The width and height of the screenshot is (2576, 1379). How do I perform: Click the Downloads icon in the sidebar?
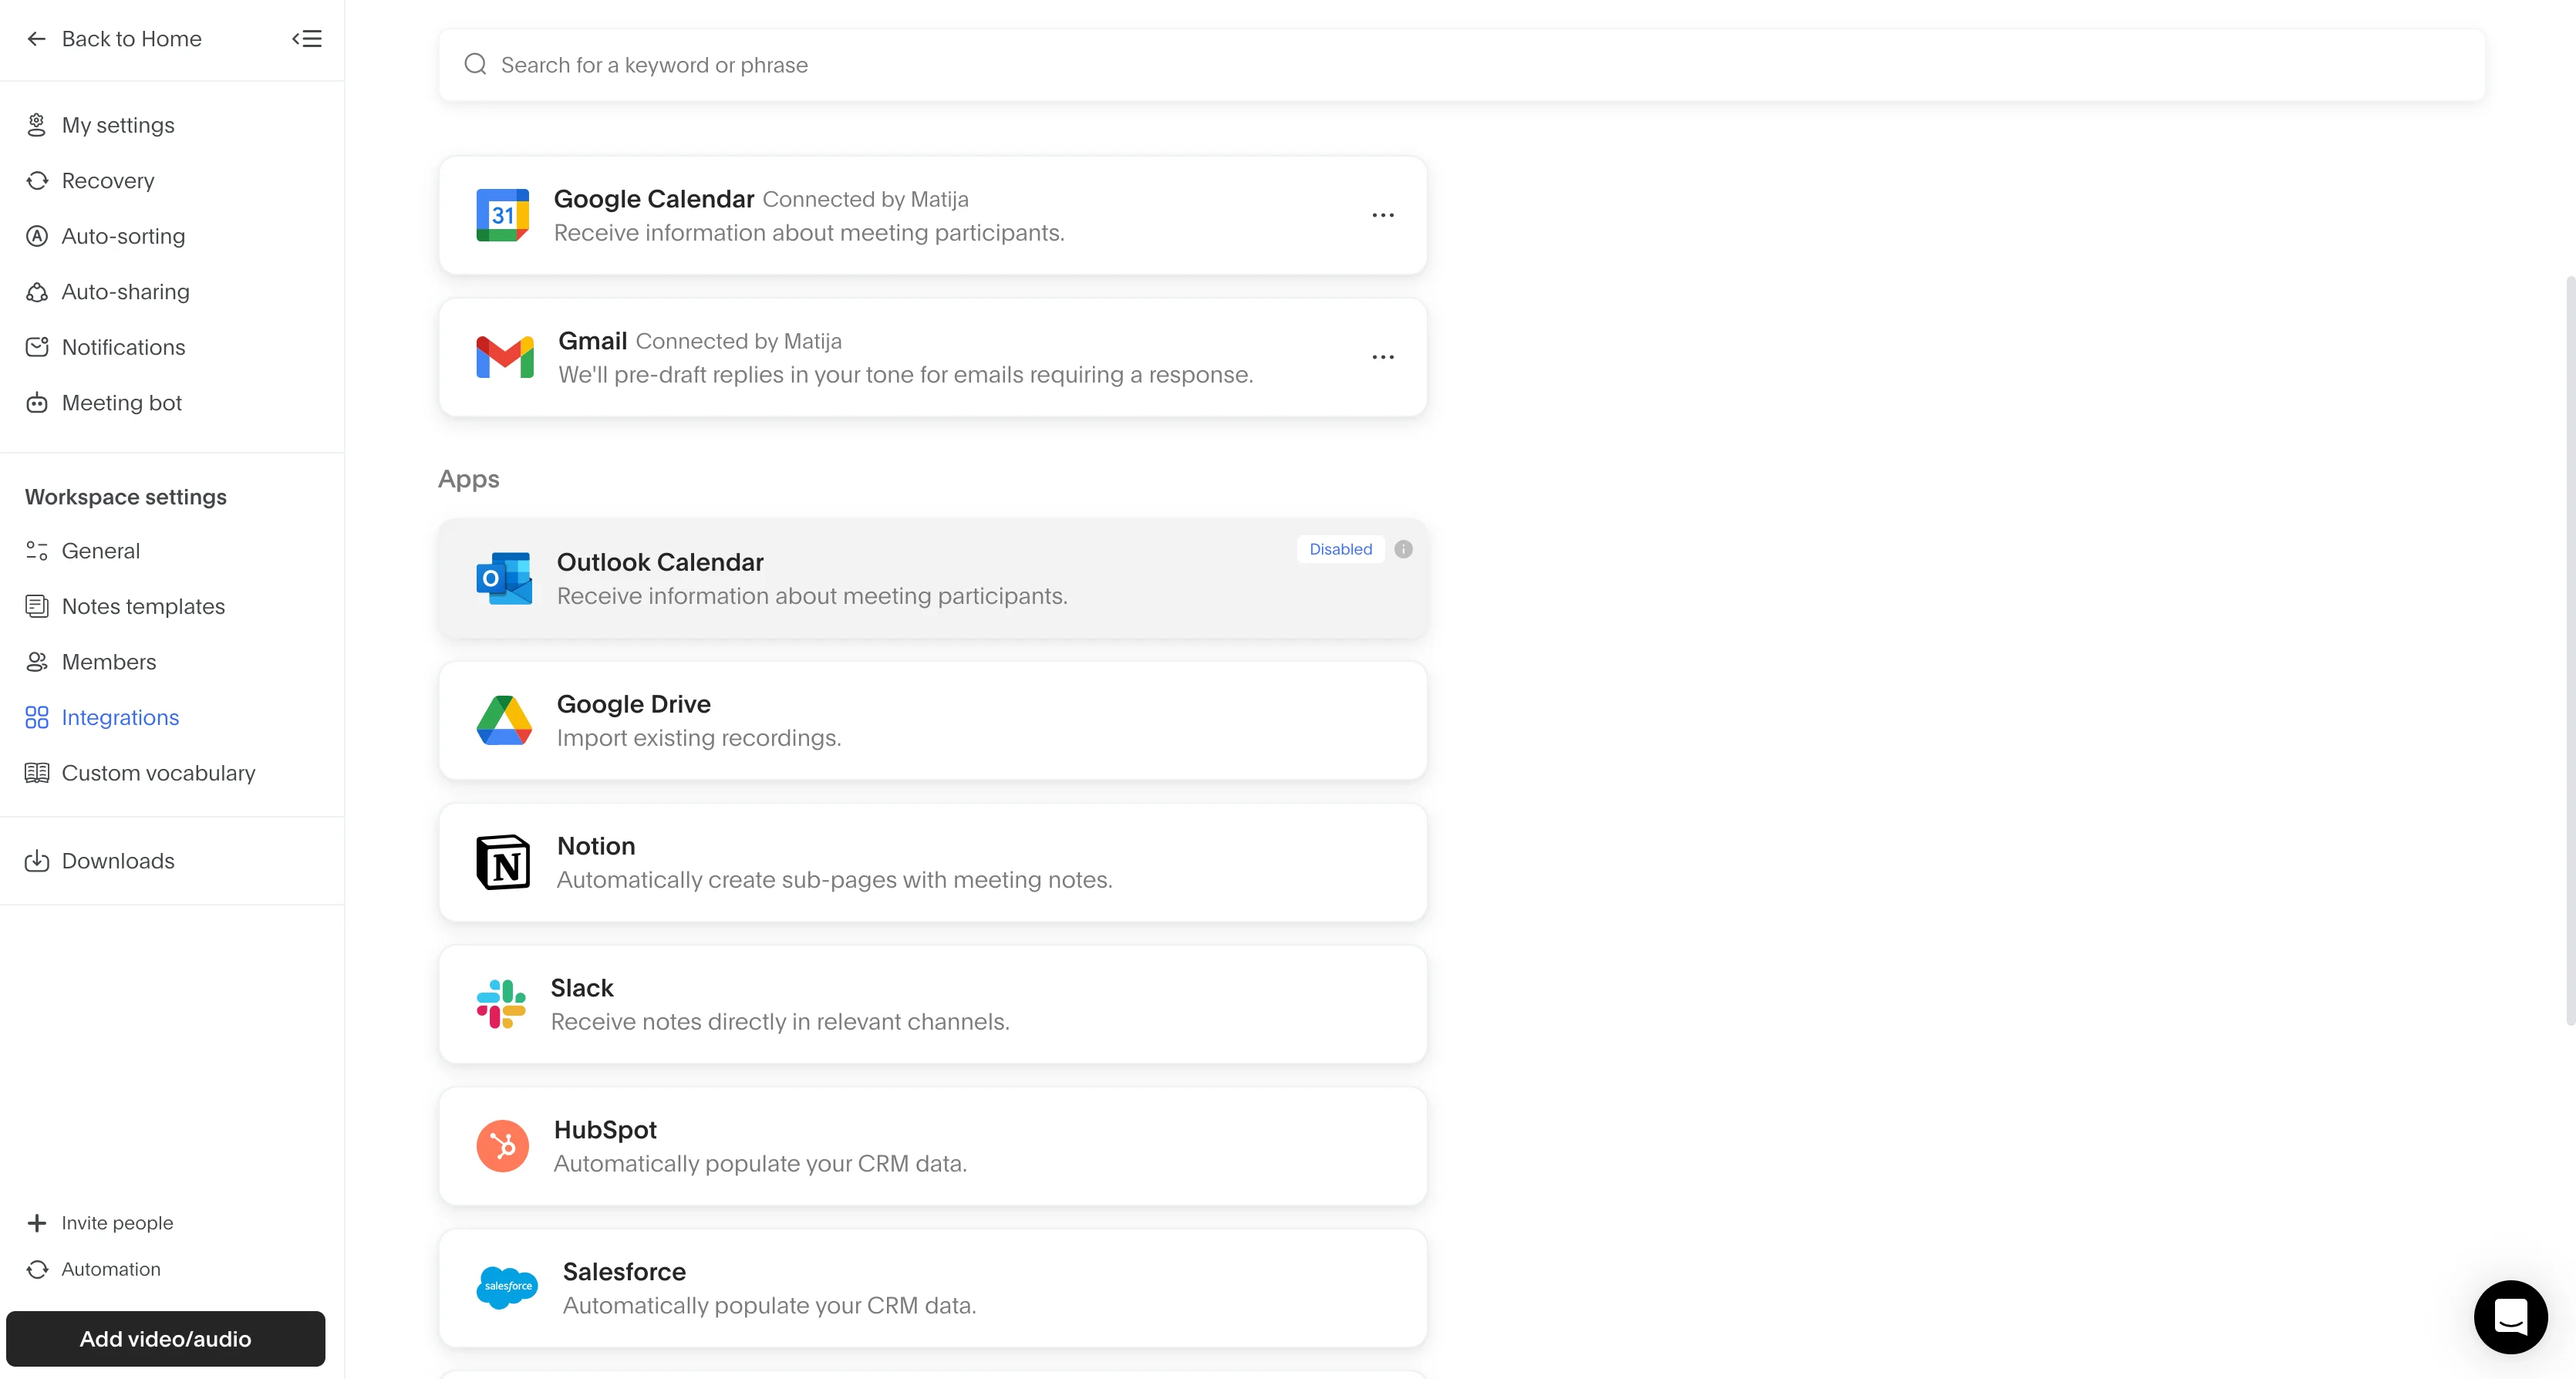pyautogui.click(x=37, y=860)
